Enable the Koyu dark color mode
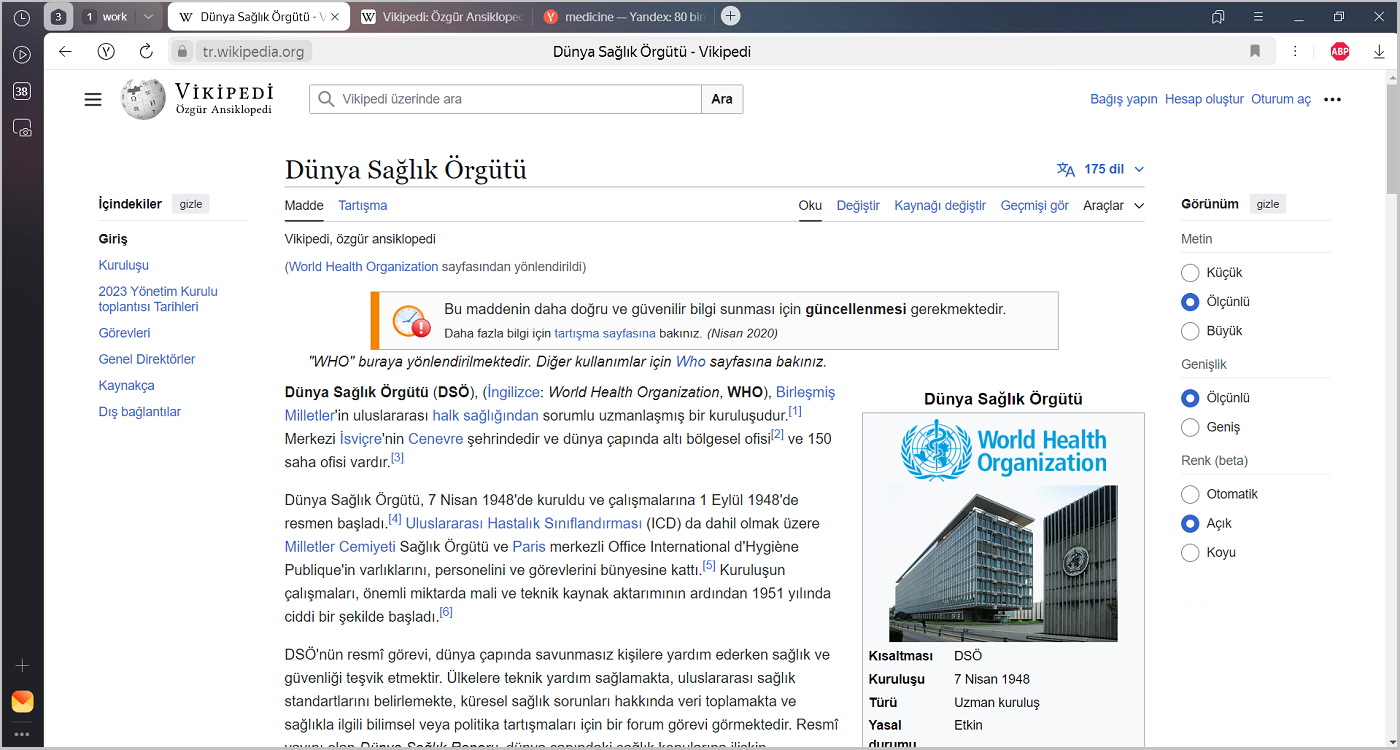The image size is (1400, 750). 1190,553
